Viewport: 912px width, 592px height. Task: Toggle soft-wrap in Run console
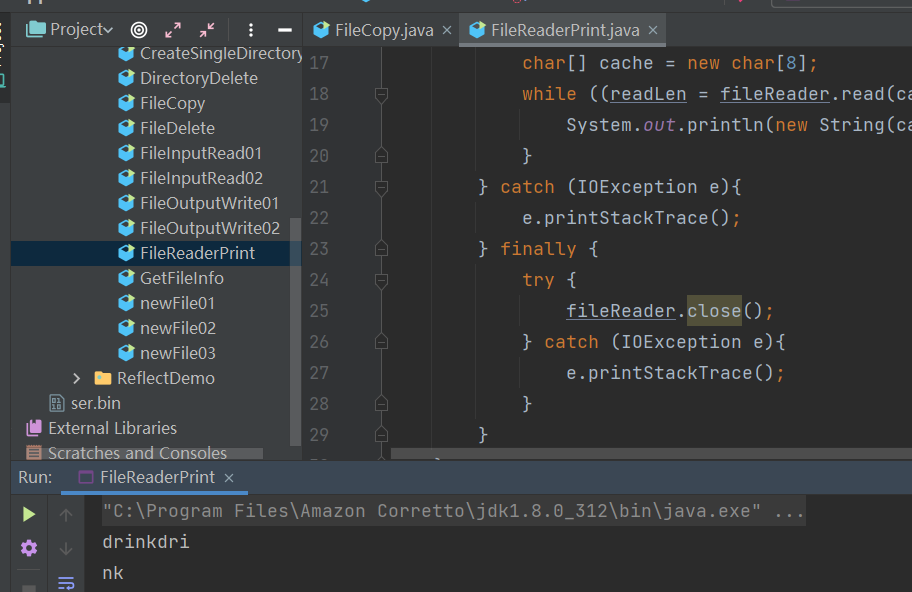coord(66,582)
